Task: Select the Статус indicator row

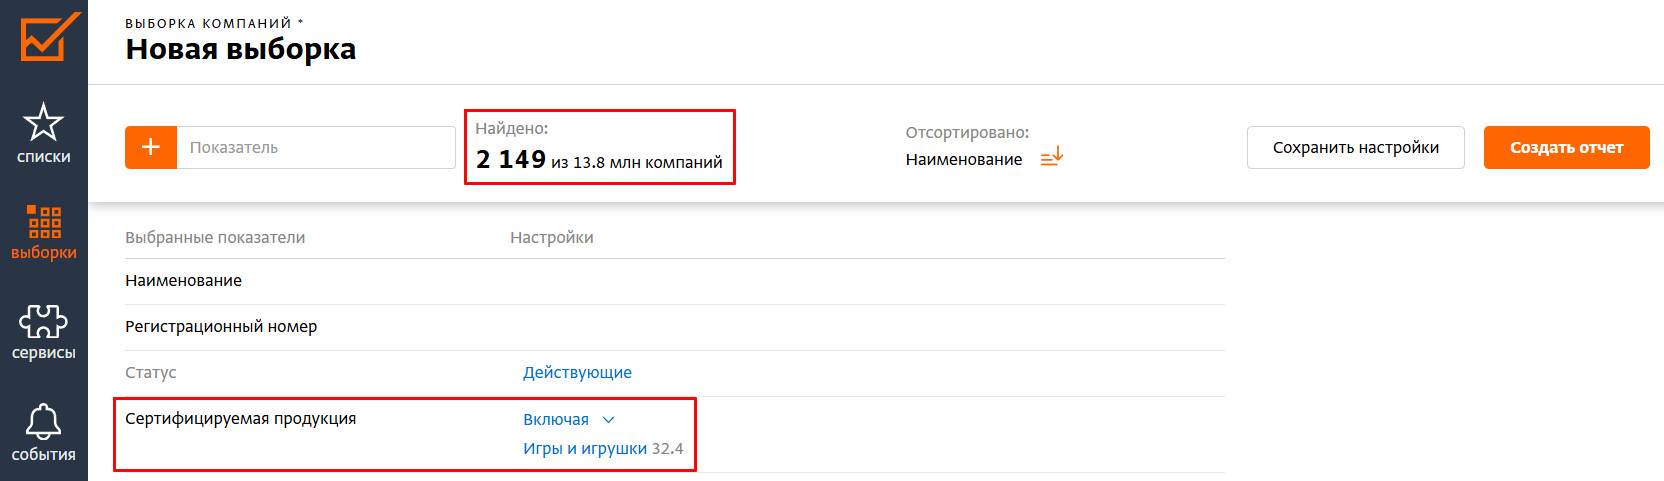Action: tap(151, 373)
